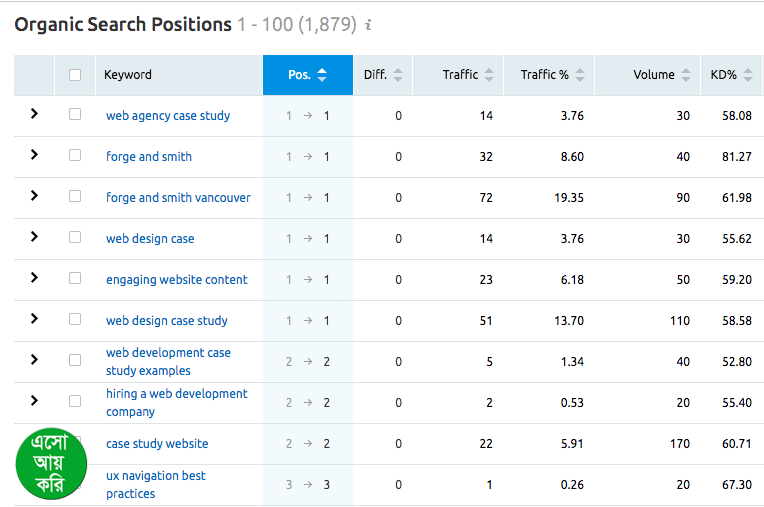764x507 pixels.
Task: Open the engaging website content keyword link
Action: (x=177, y=280)
